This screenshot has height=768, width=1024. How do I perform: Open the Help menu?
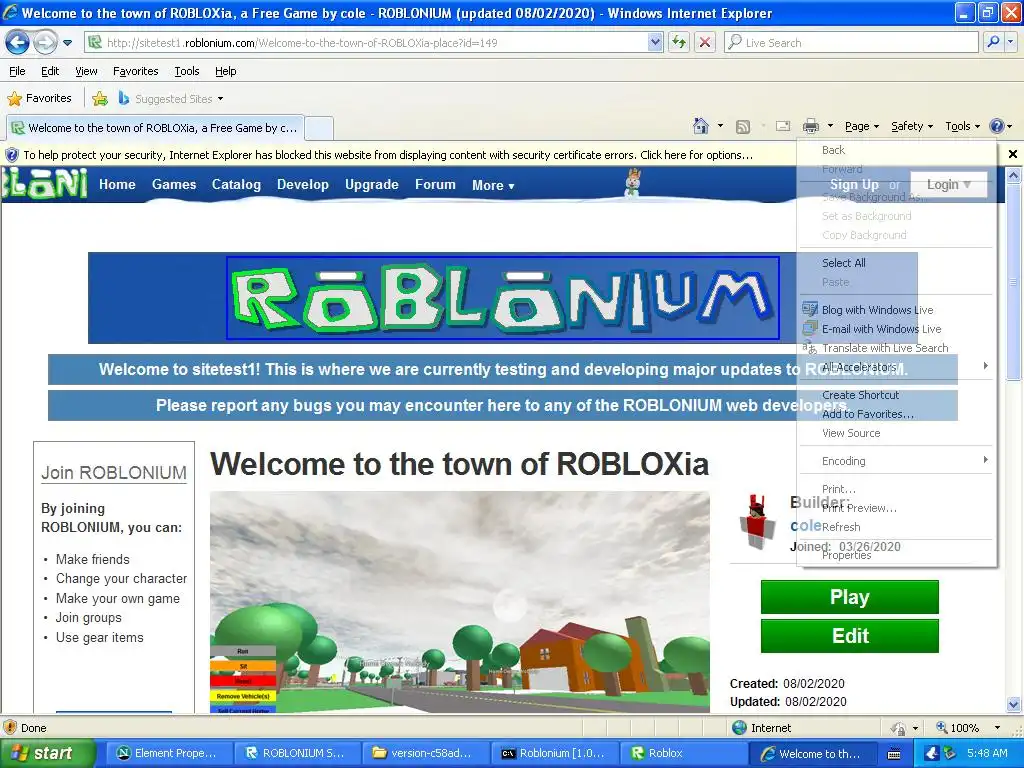(x=225, y=71)
